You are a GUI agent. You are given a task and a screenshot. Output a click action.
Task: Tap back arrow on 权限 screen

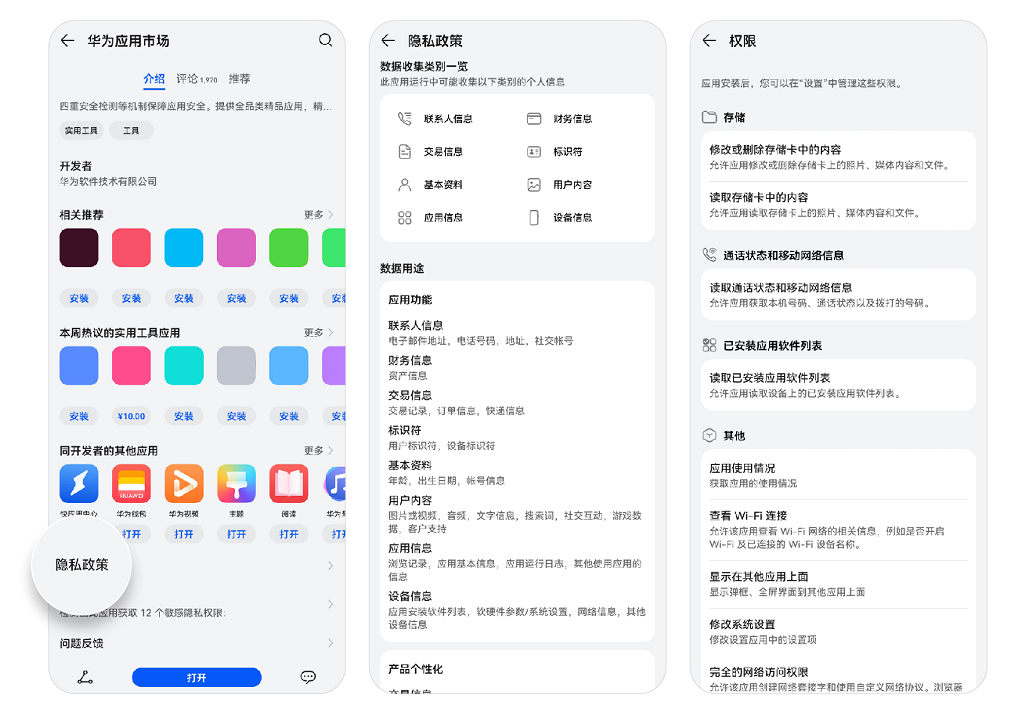[x=709, y=41]
